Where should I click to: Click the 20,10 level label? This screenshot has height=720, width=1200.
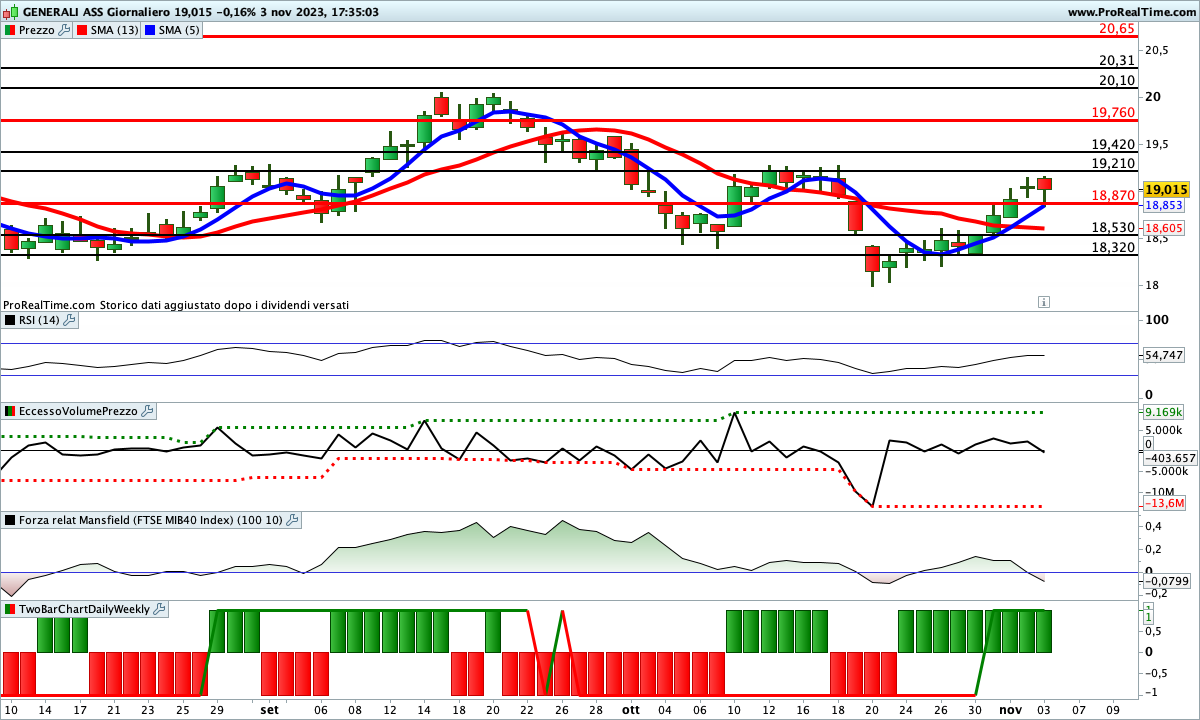click(x=1116, y=80)
